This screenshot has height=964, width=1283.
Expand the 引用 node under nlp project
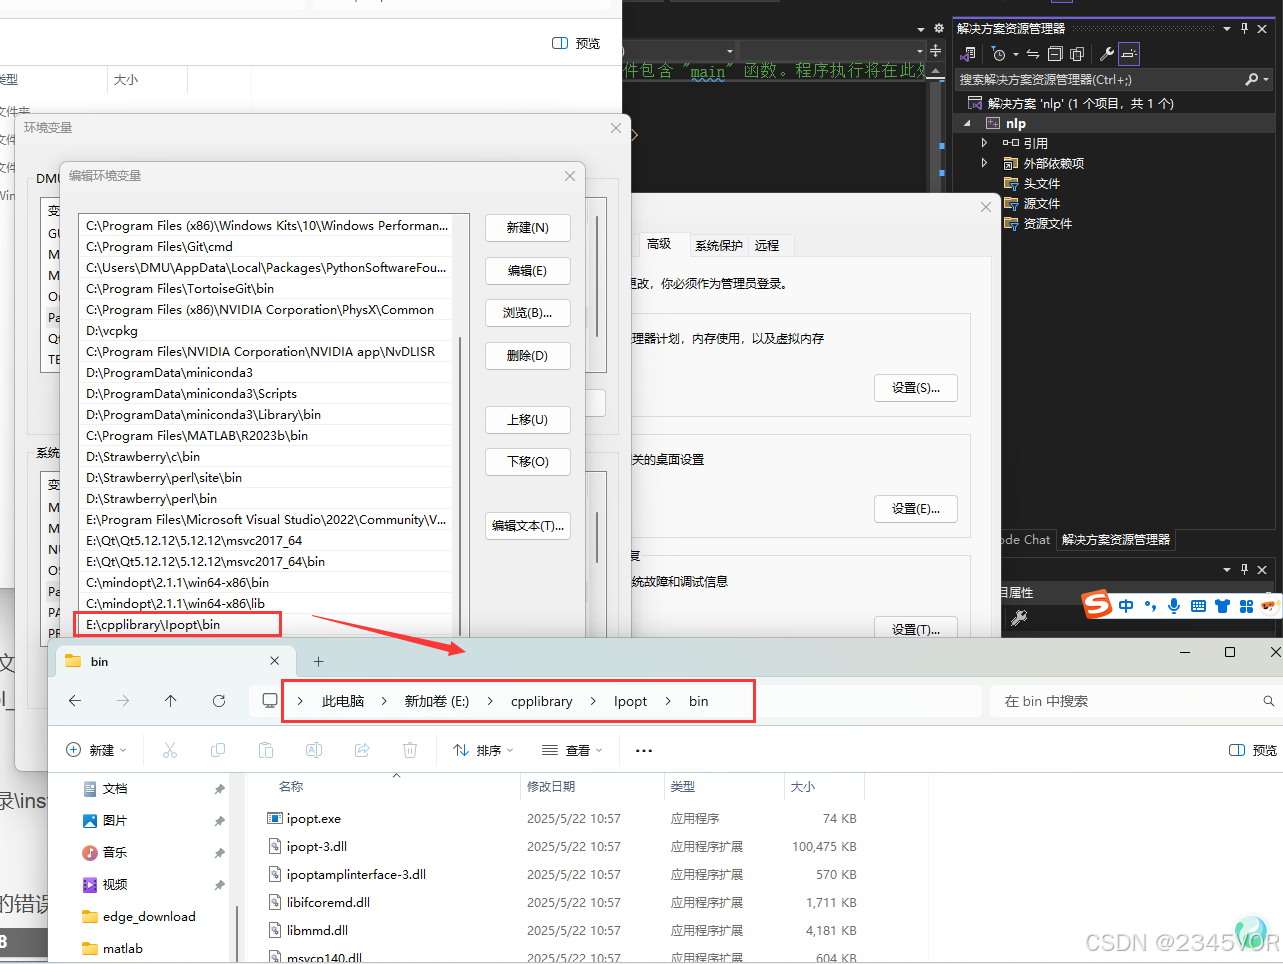984,143
